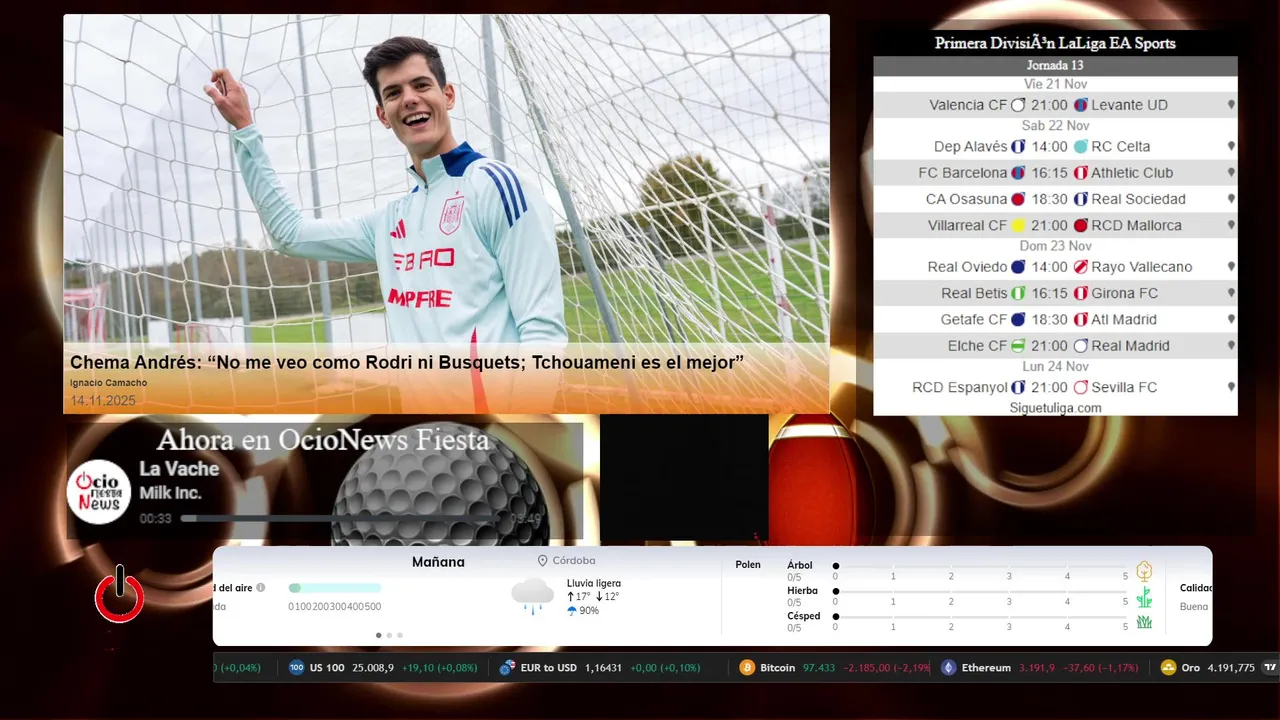The width and height of the screenshot is (1280, 720).
Task: Click the Vie 21 Nov date row
Action: coord(1055,84)
